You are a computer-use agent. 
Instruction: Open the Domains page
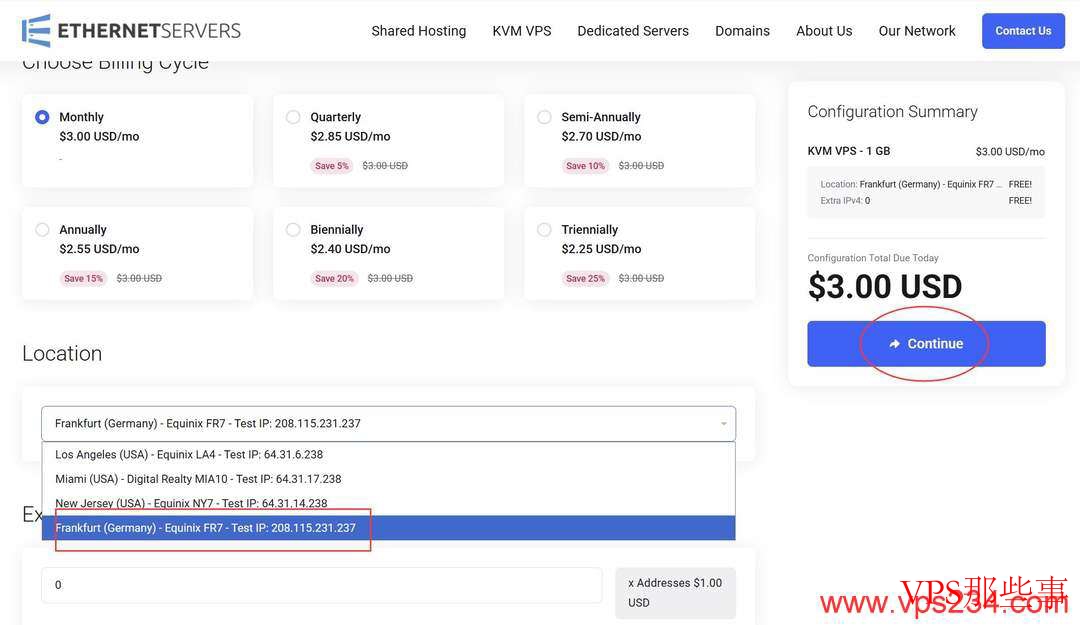(x=742, y=31)
